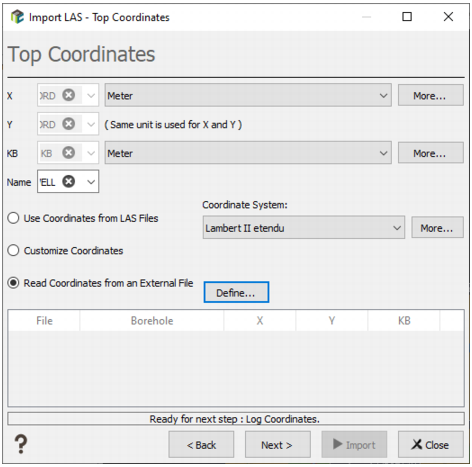
Task: Open the Lambert II etendu coordinate system dropdown
Action: point(304,228)
